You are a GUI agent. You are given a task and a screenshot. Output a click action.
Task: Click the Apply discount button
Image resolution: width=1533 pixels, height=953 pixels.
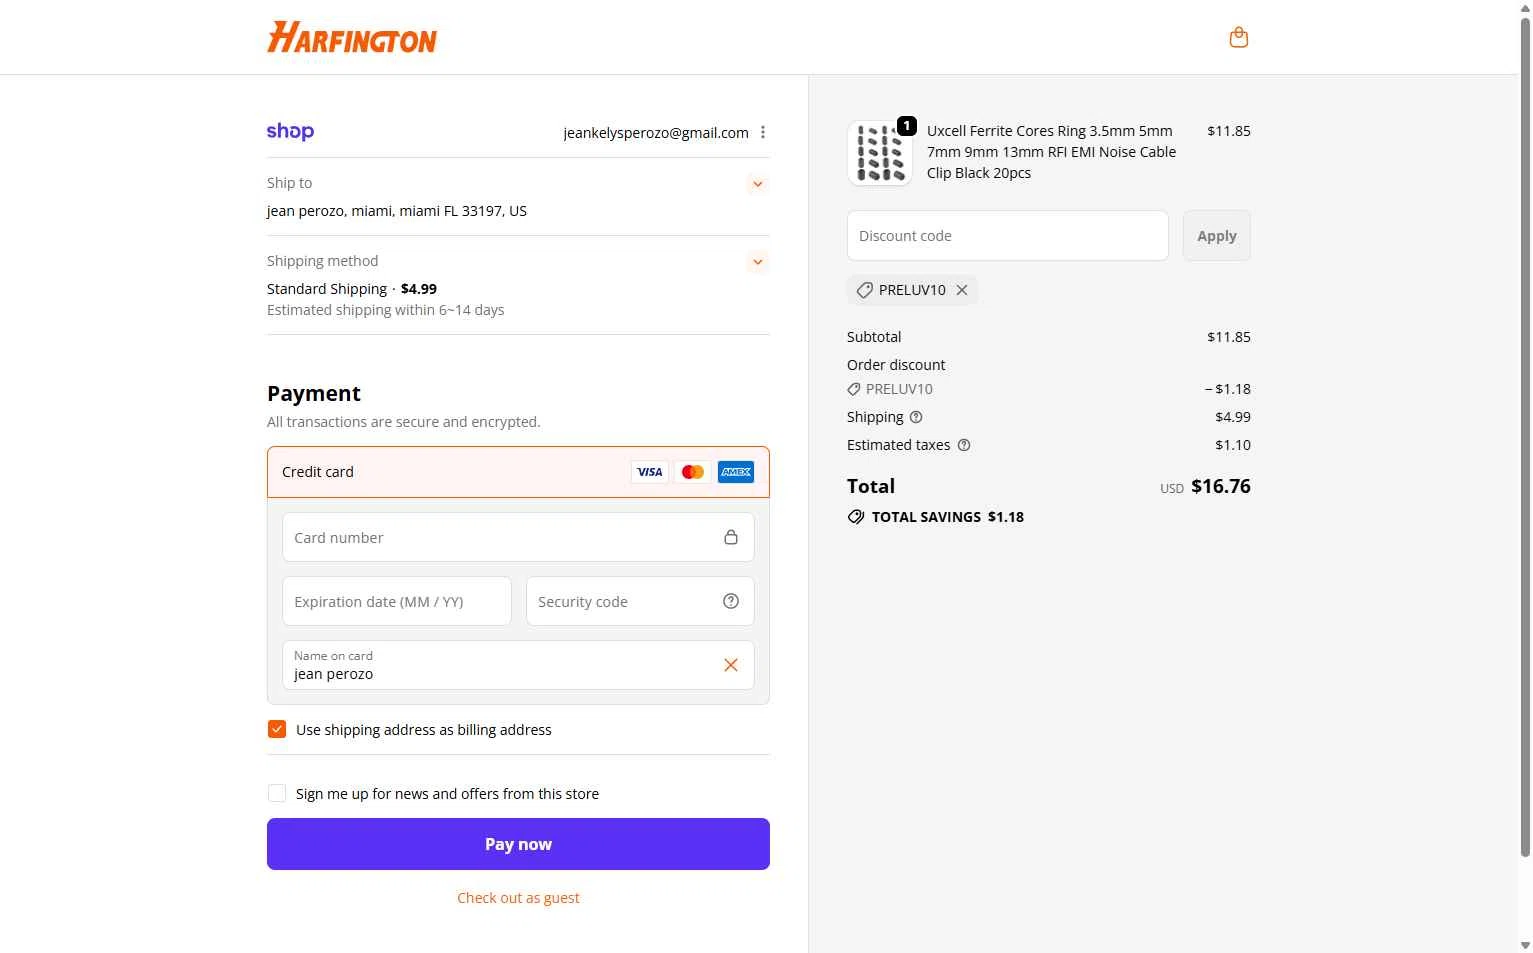click(1217, 236)
